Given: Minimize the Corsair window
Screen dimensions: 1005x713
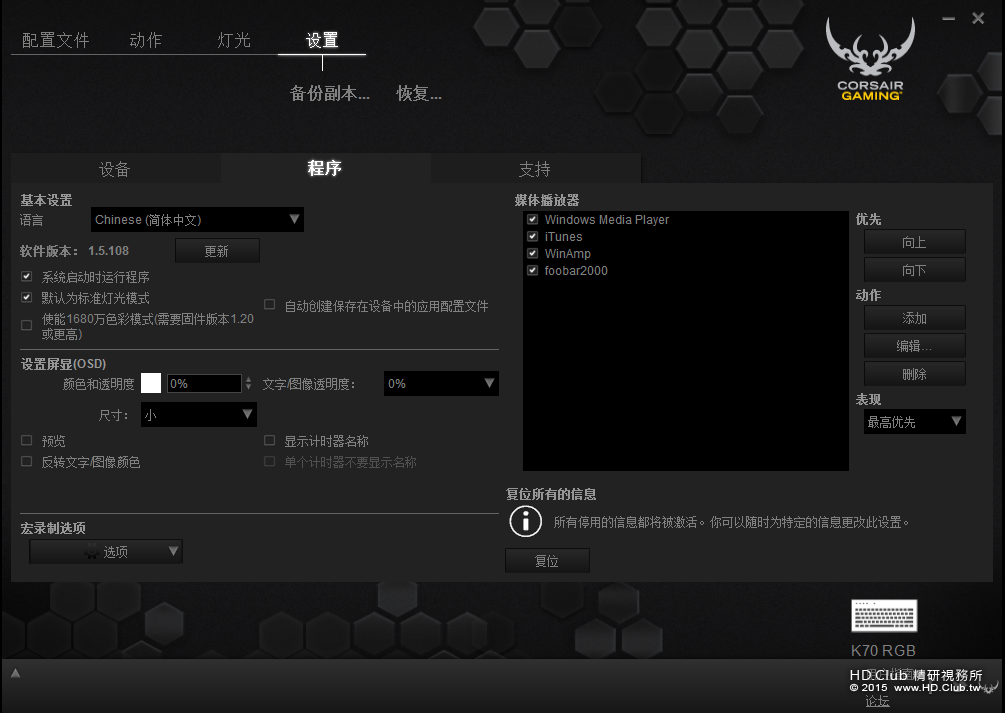Looking at the screenshot, I should click(949, 19).
